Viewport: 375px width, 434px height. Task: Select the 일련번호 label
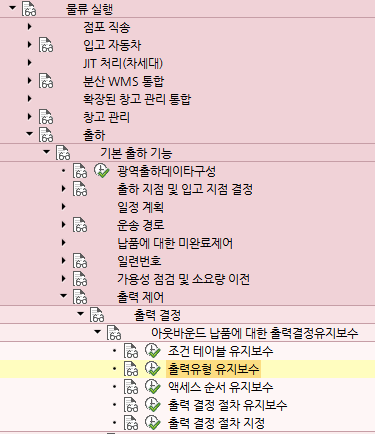click(x=139, y=261)
